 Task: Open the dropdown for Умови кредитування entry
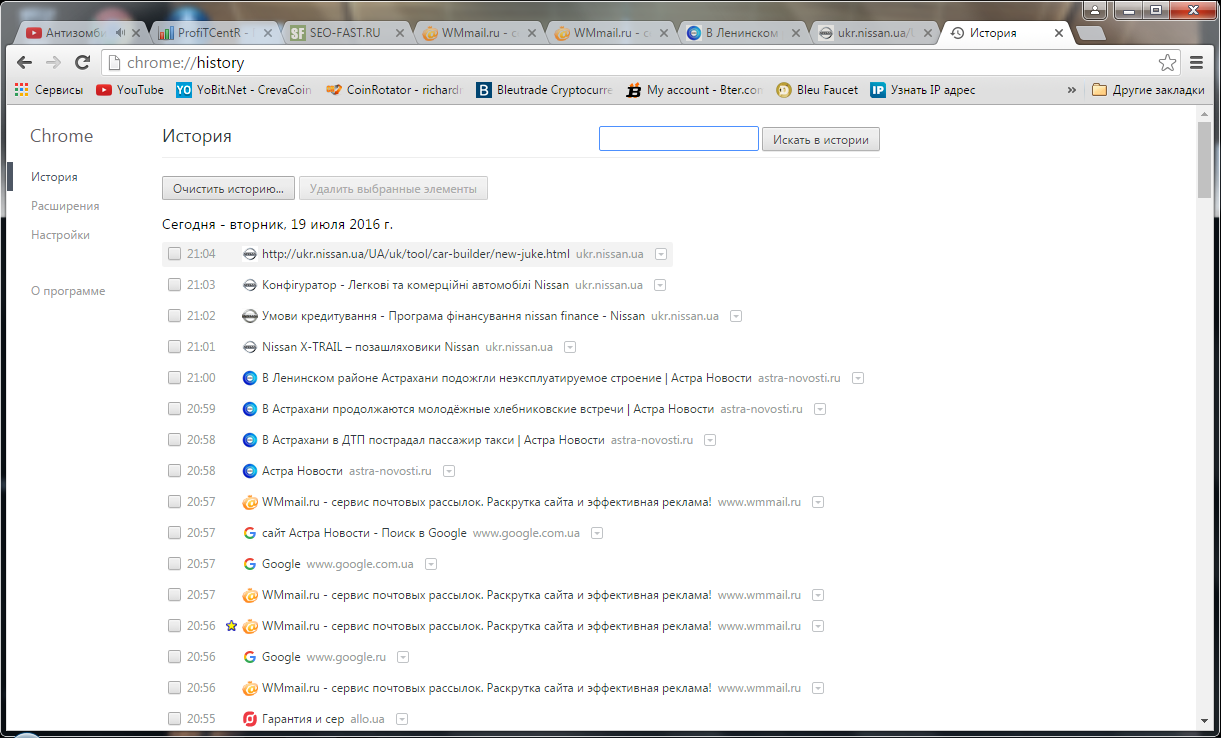click(736, 316)
